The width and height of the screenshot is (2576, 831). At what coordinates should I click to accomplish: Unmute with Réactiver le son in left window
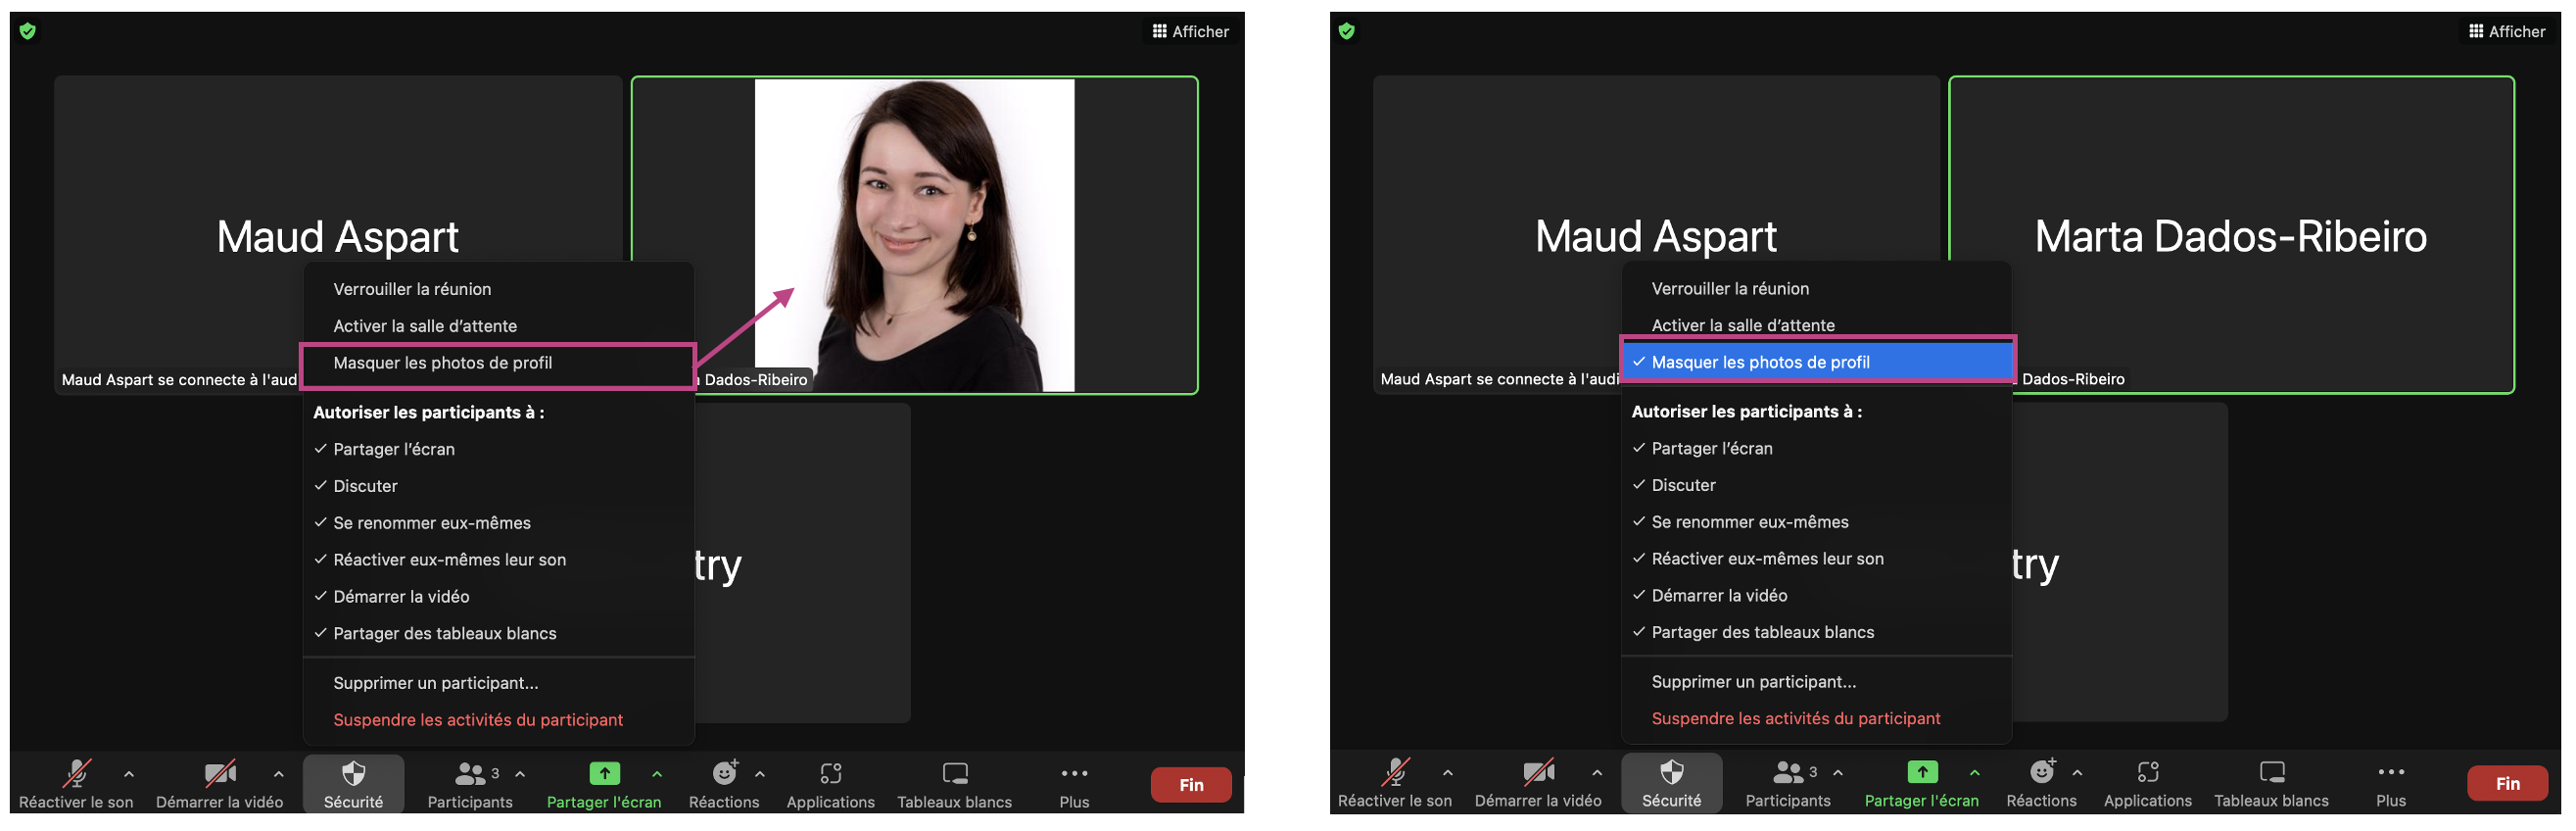(x=76, y=775)
